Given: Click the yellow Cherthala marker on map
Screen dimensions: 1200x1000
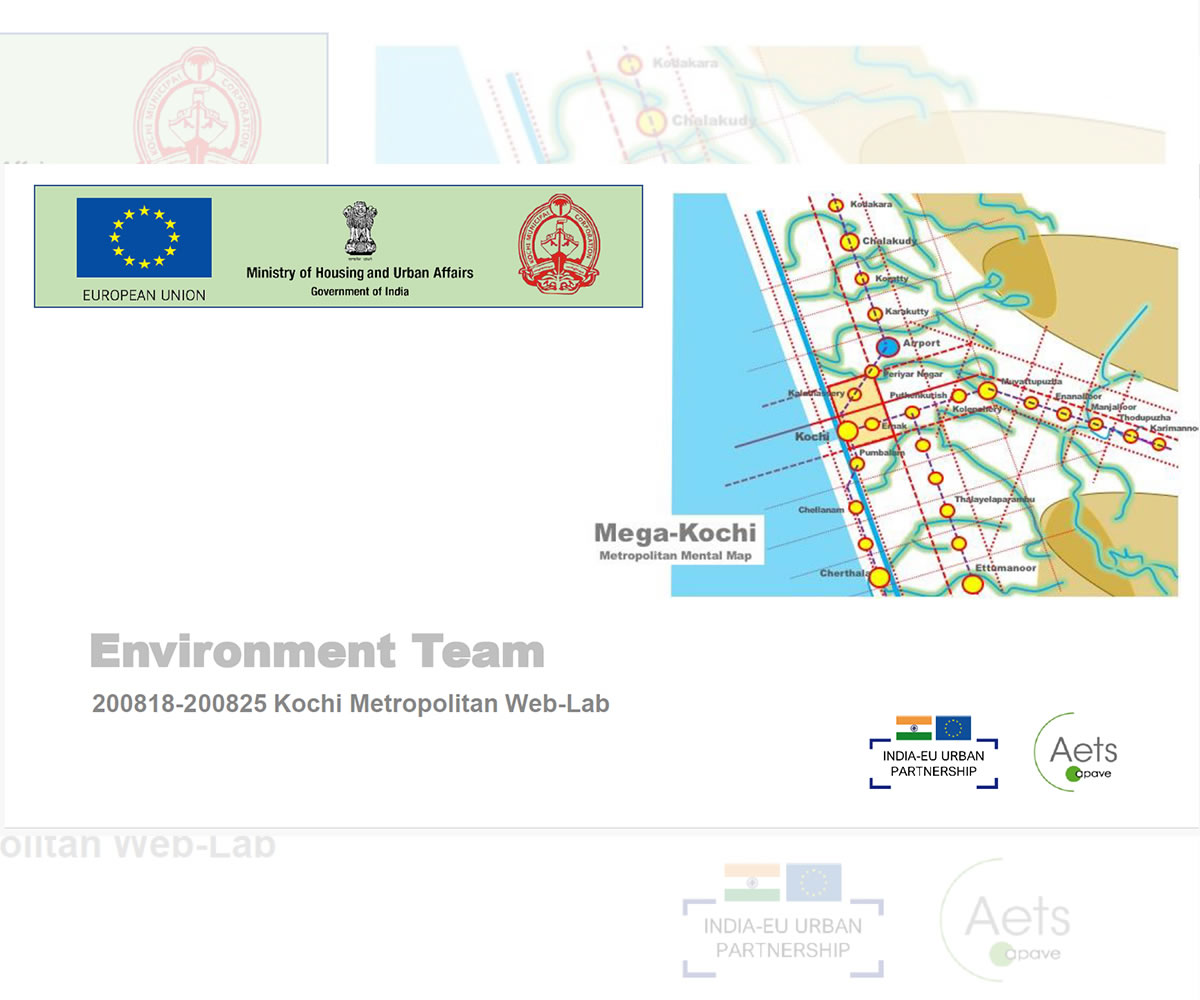Looking at the screenshot, I should [879, 577].
